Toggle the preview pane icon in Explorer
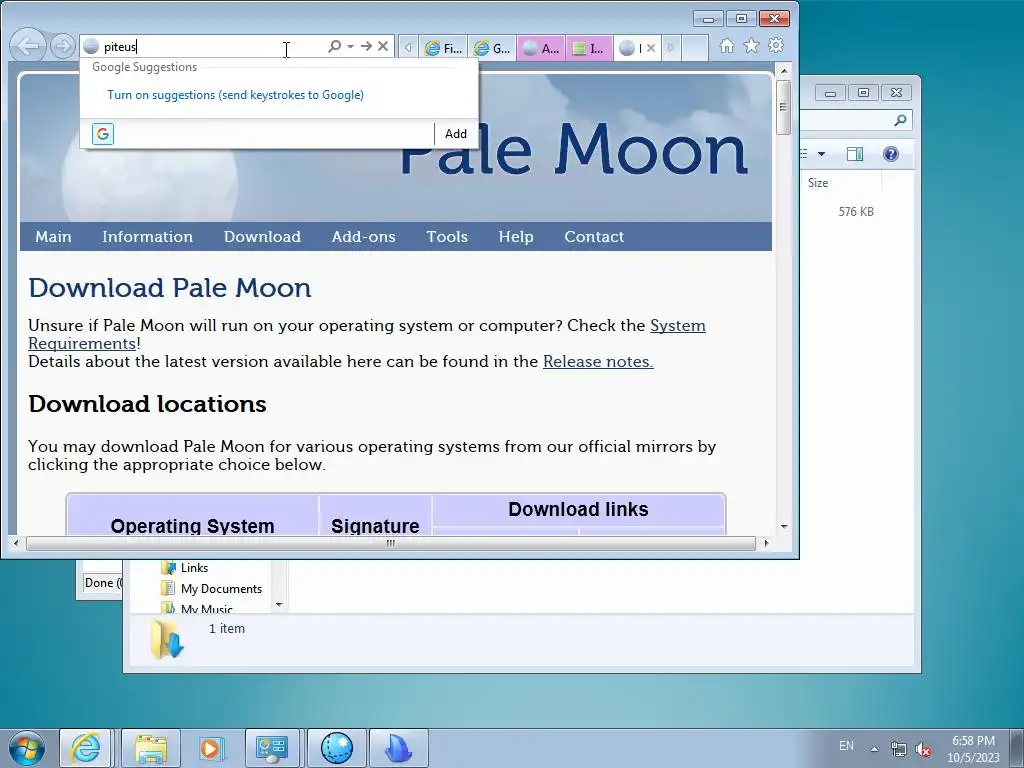 point(854,154)
